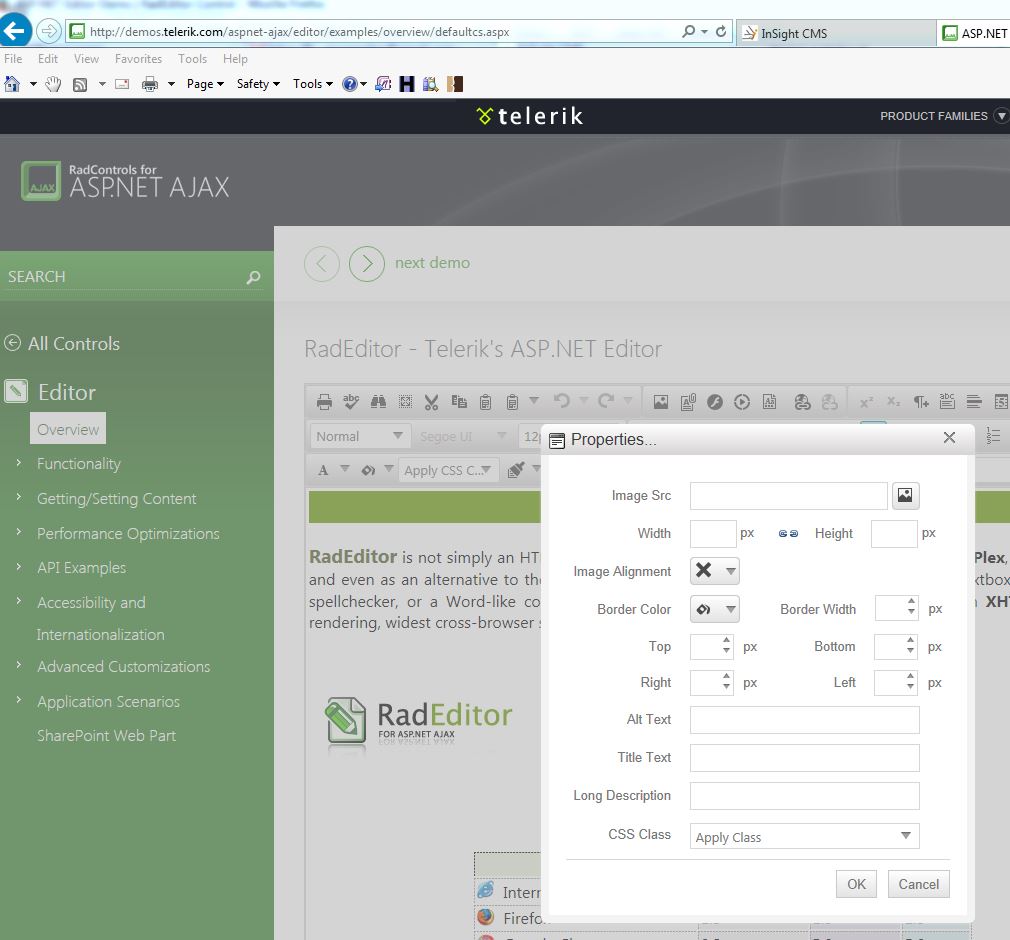Toggle constrain proportions chain icon

tap(788, 533)
